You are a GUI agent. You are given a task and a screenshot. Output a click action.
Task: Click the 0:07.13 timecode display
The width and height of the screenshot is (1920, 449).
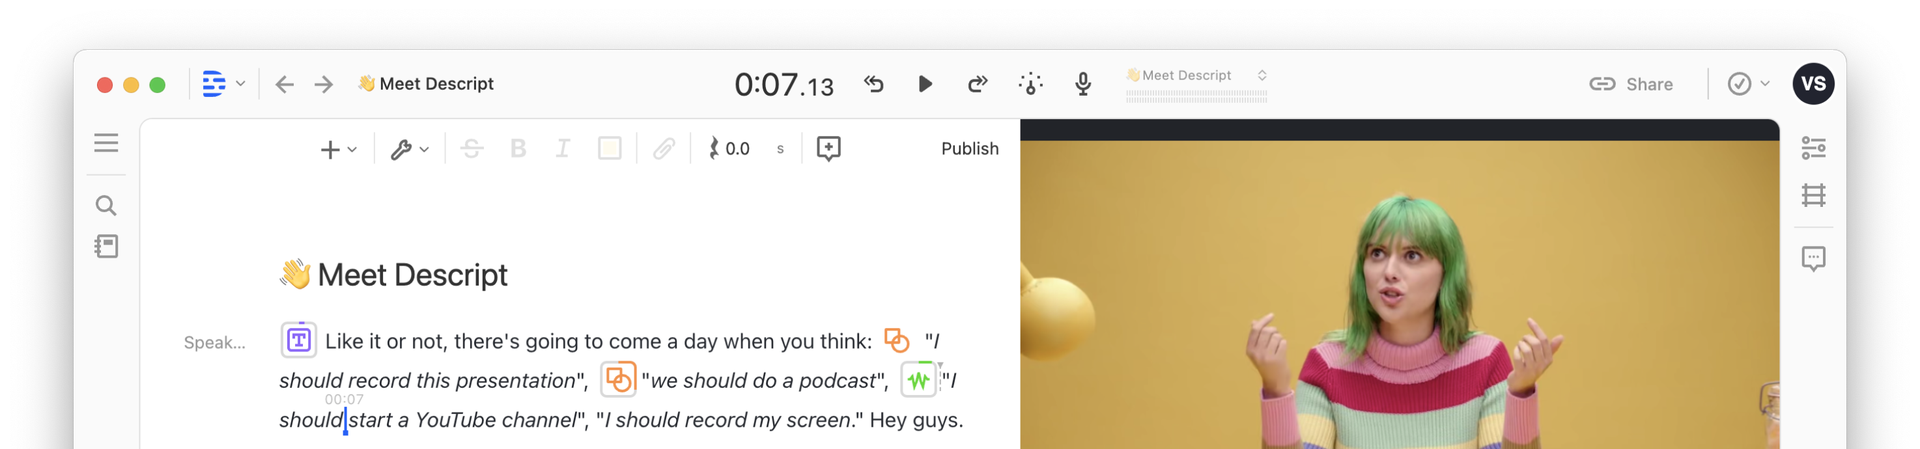784,85
